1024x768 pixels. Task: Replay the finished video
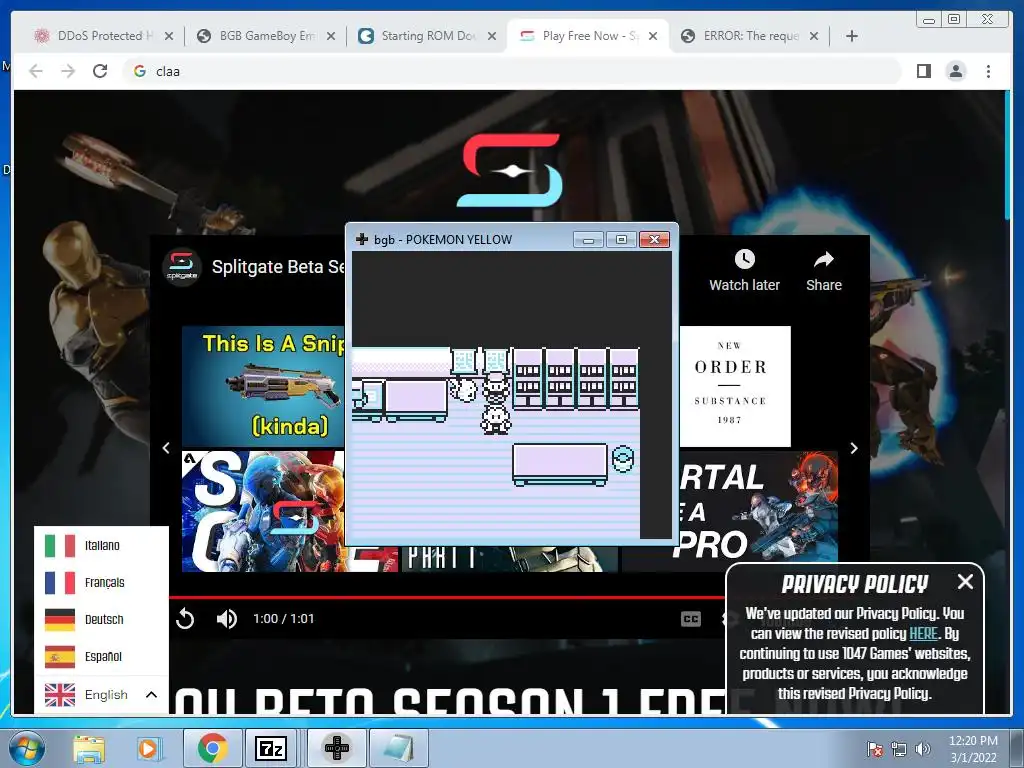(x=185, y=618)
